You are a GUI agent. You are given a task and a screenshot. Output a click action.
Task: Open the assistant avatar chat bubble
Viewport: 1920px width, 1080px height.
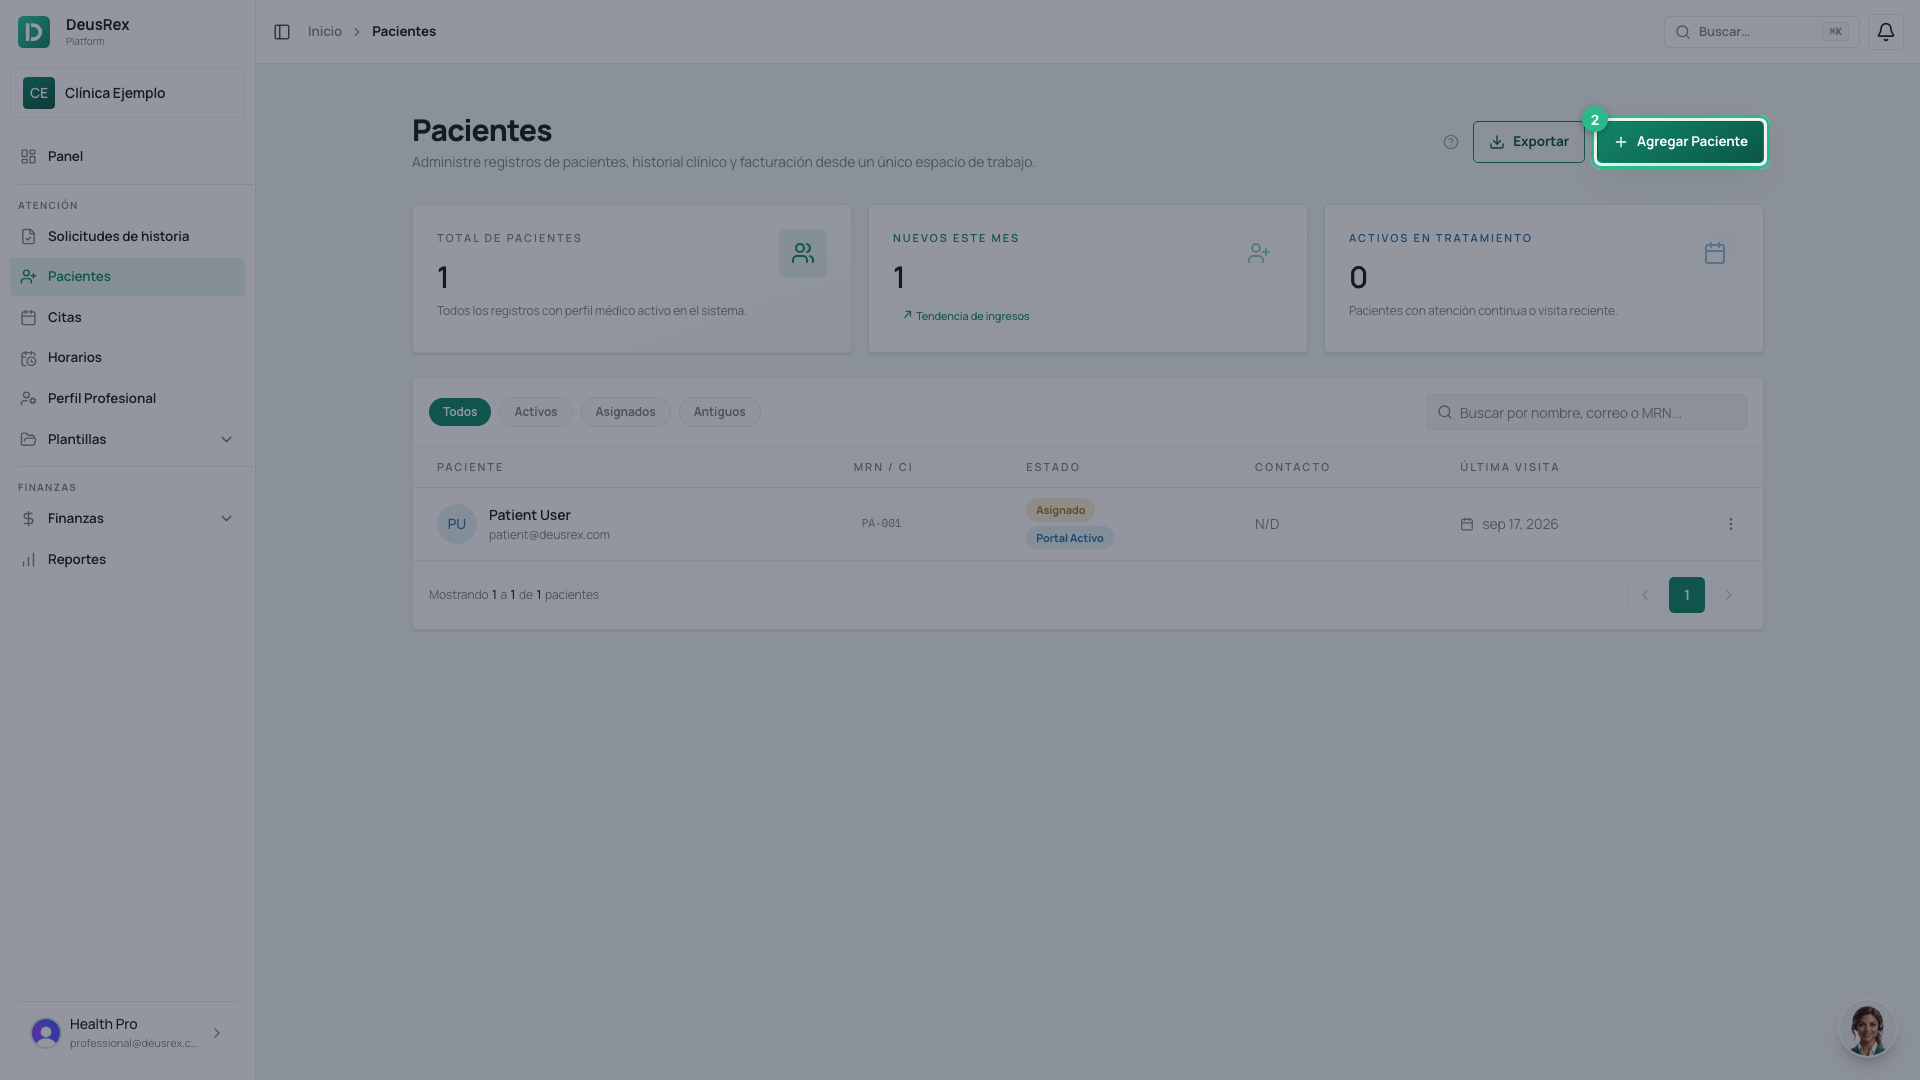(x=1867, y=1029)
